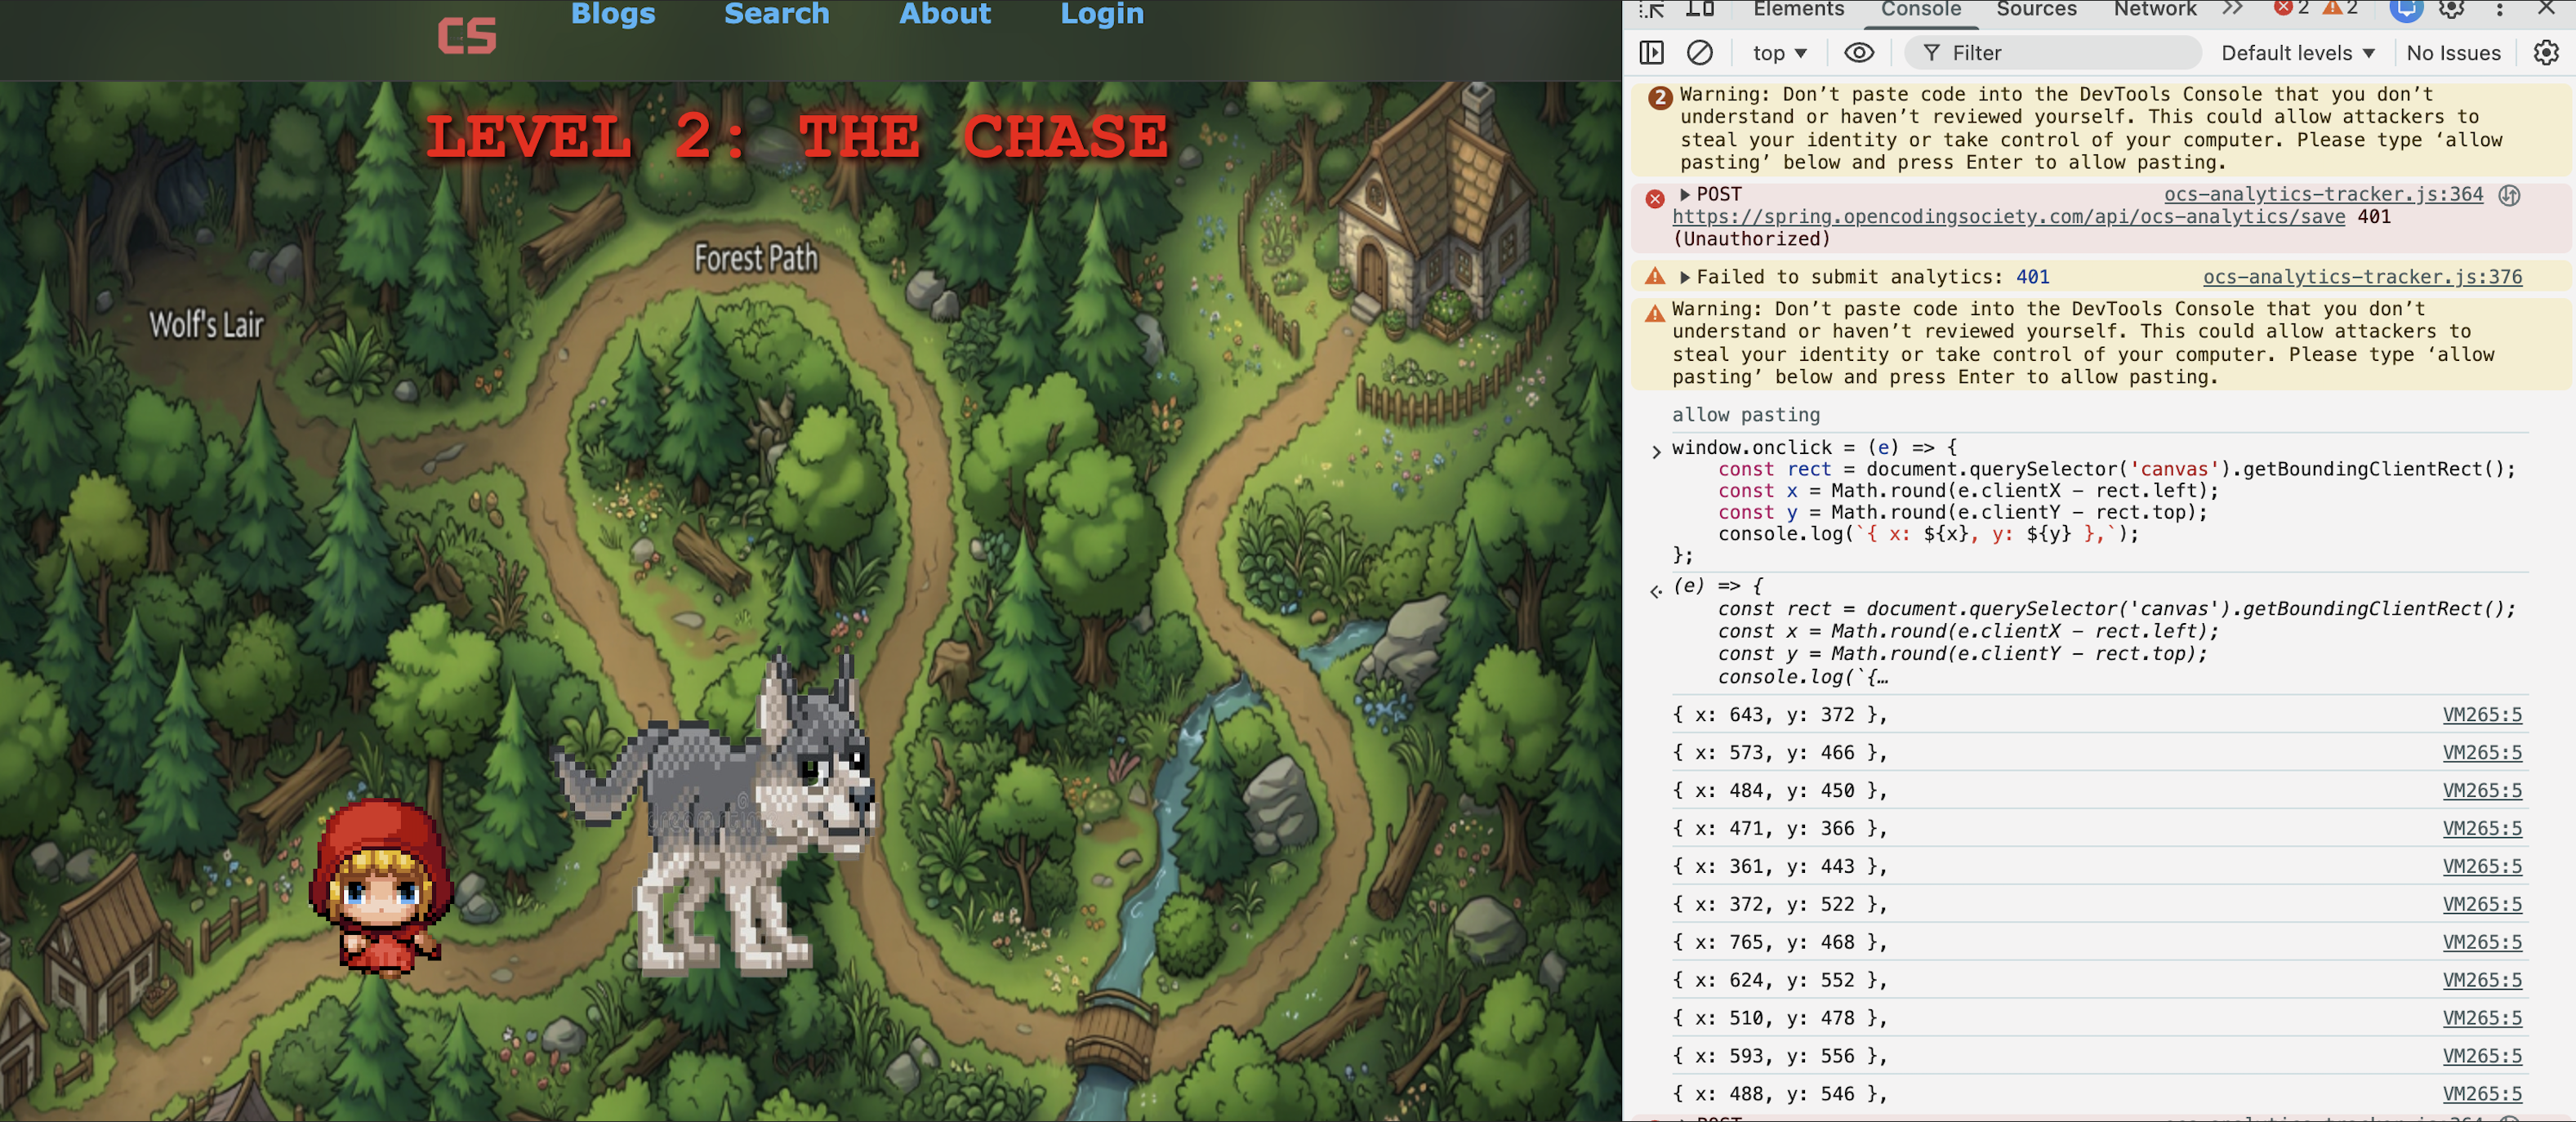Open VM265:5 link for x: 573 log
The height and width of the screenshot is (1122, 2576).
2482,753
